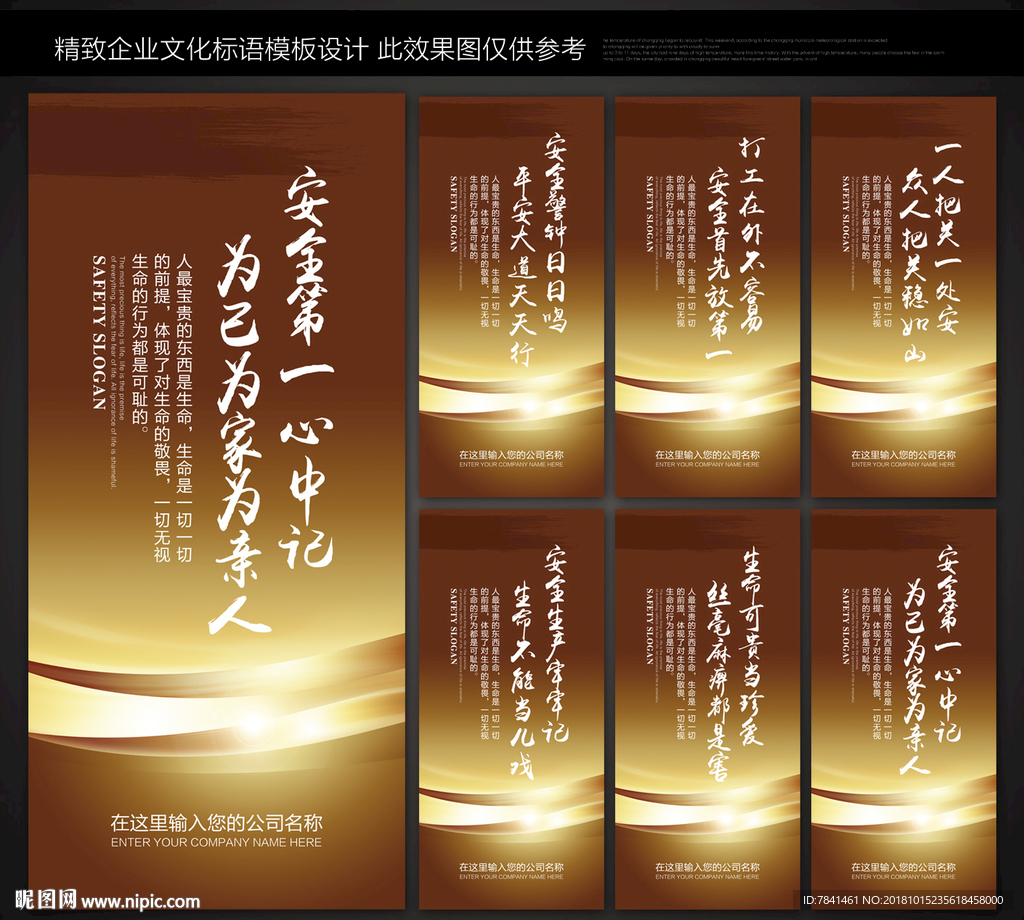Select the poster with slogan 安全警钟日日鸣

pyautogui.click(x=511, y=297)
